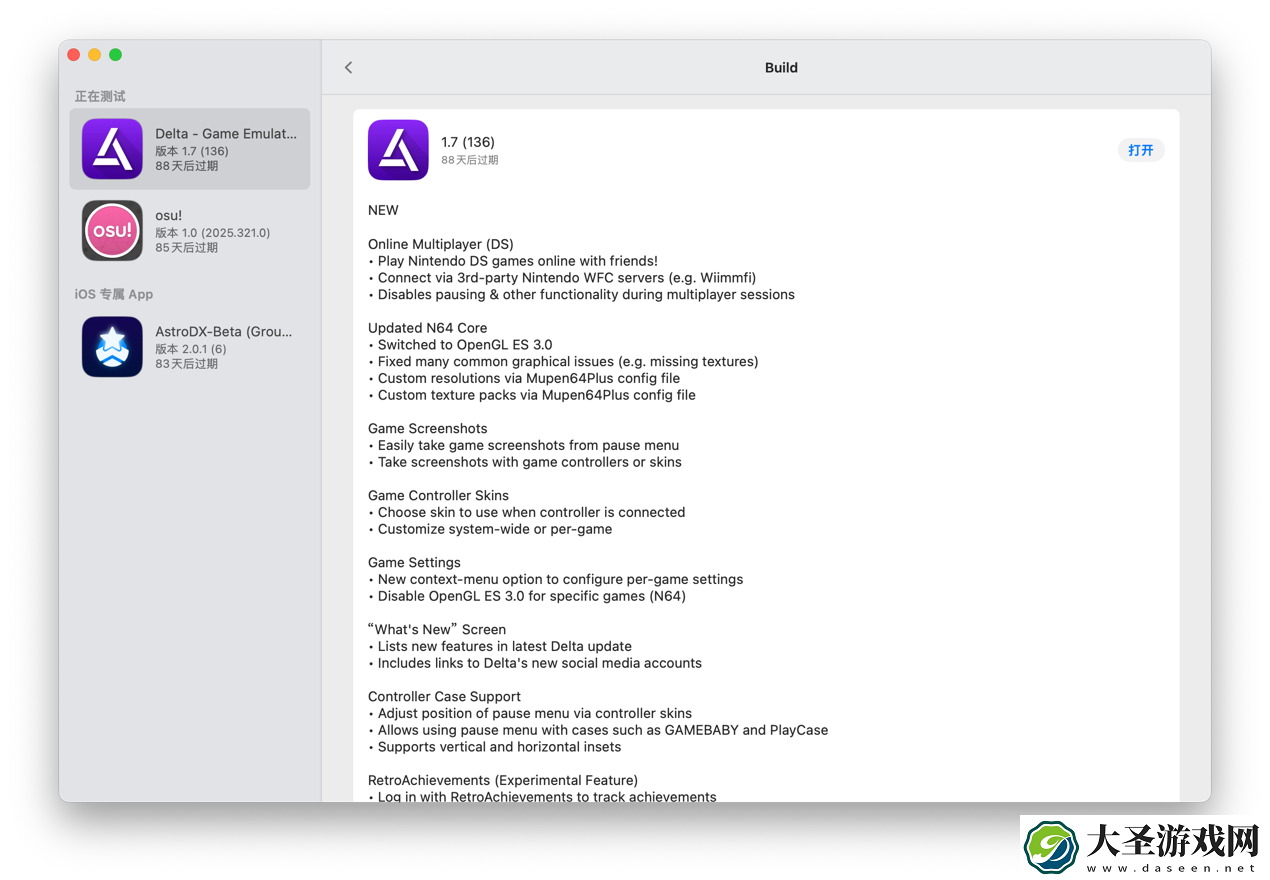The width and height of the screenshot is (1270, 880).
Task: Click the 'Disables pausing' multiplayer line
Action: 581,295
